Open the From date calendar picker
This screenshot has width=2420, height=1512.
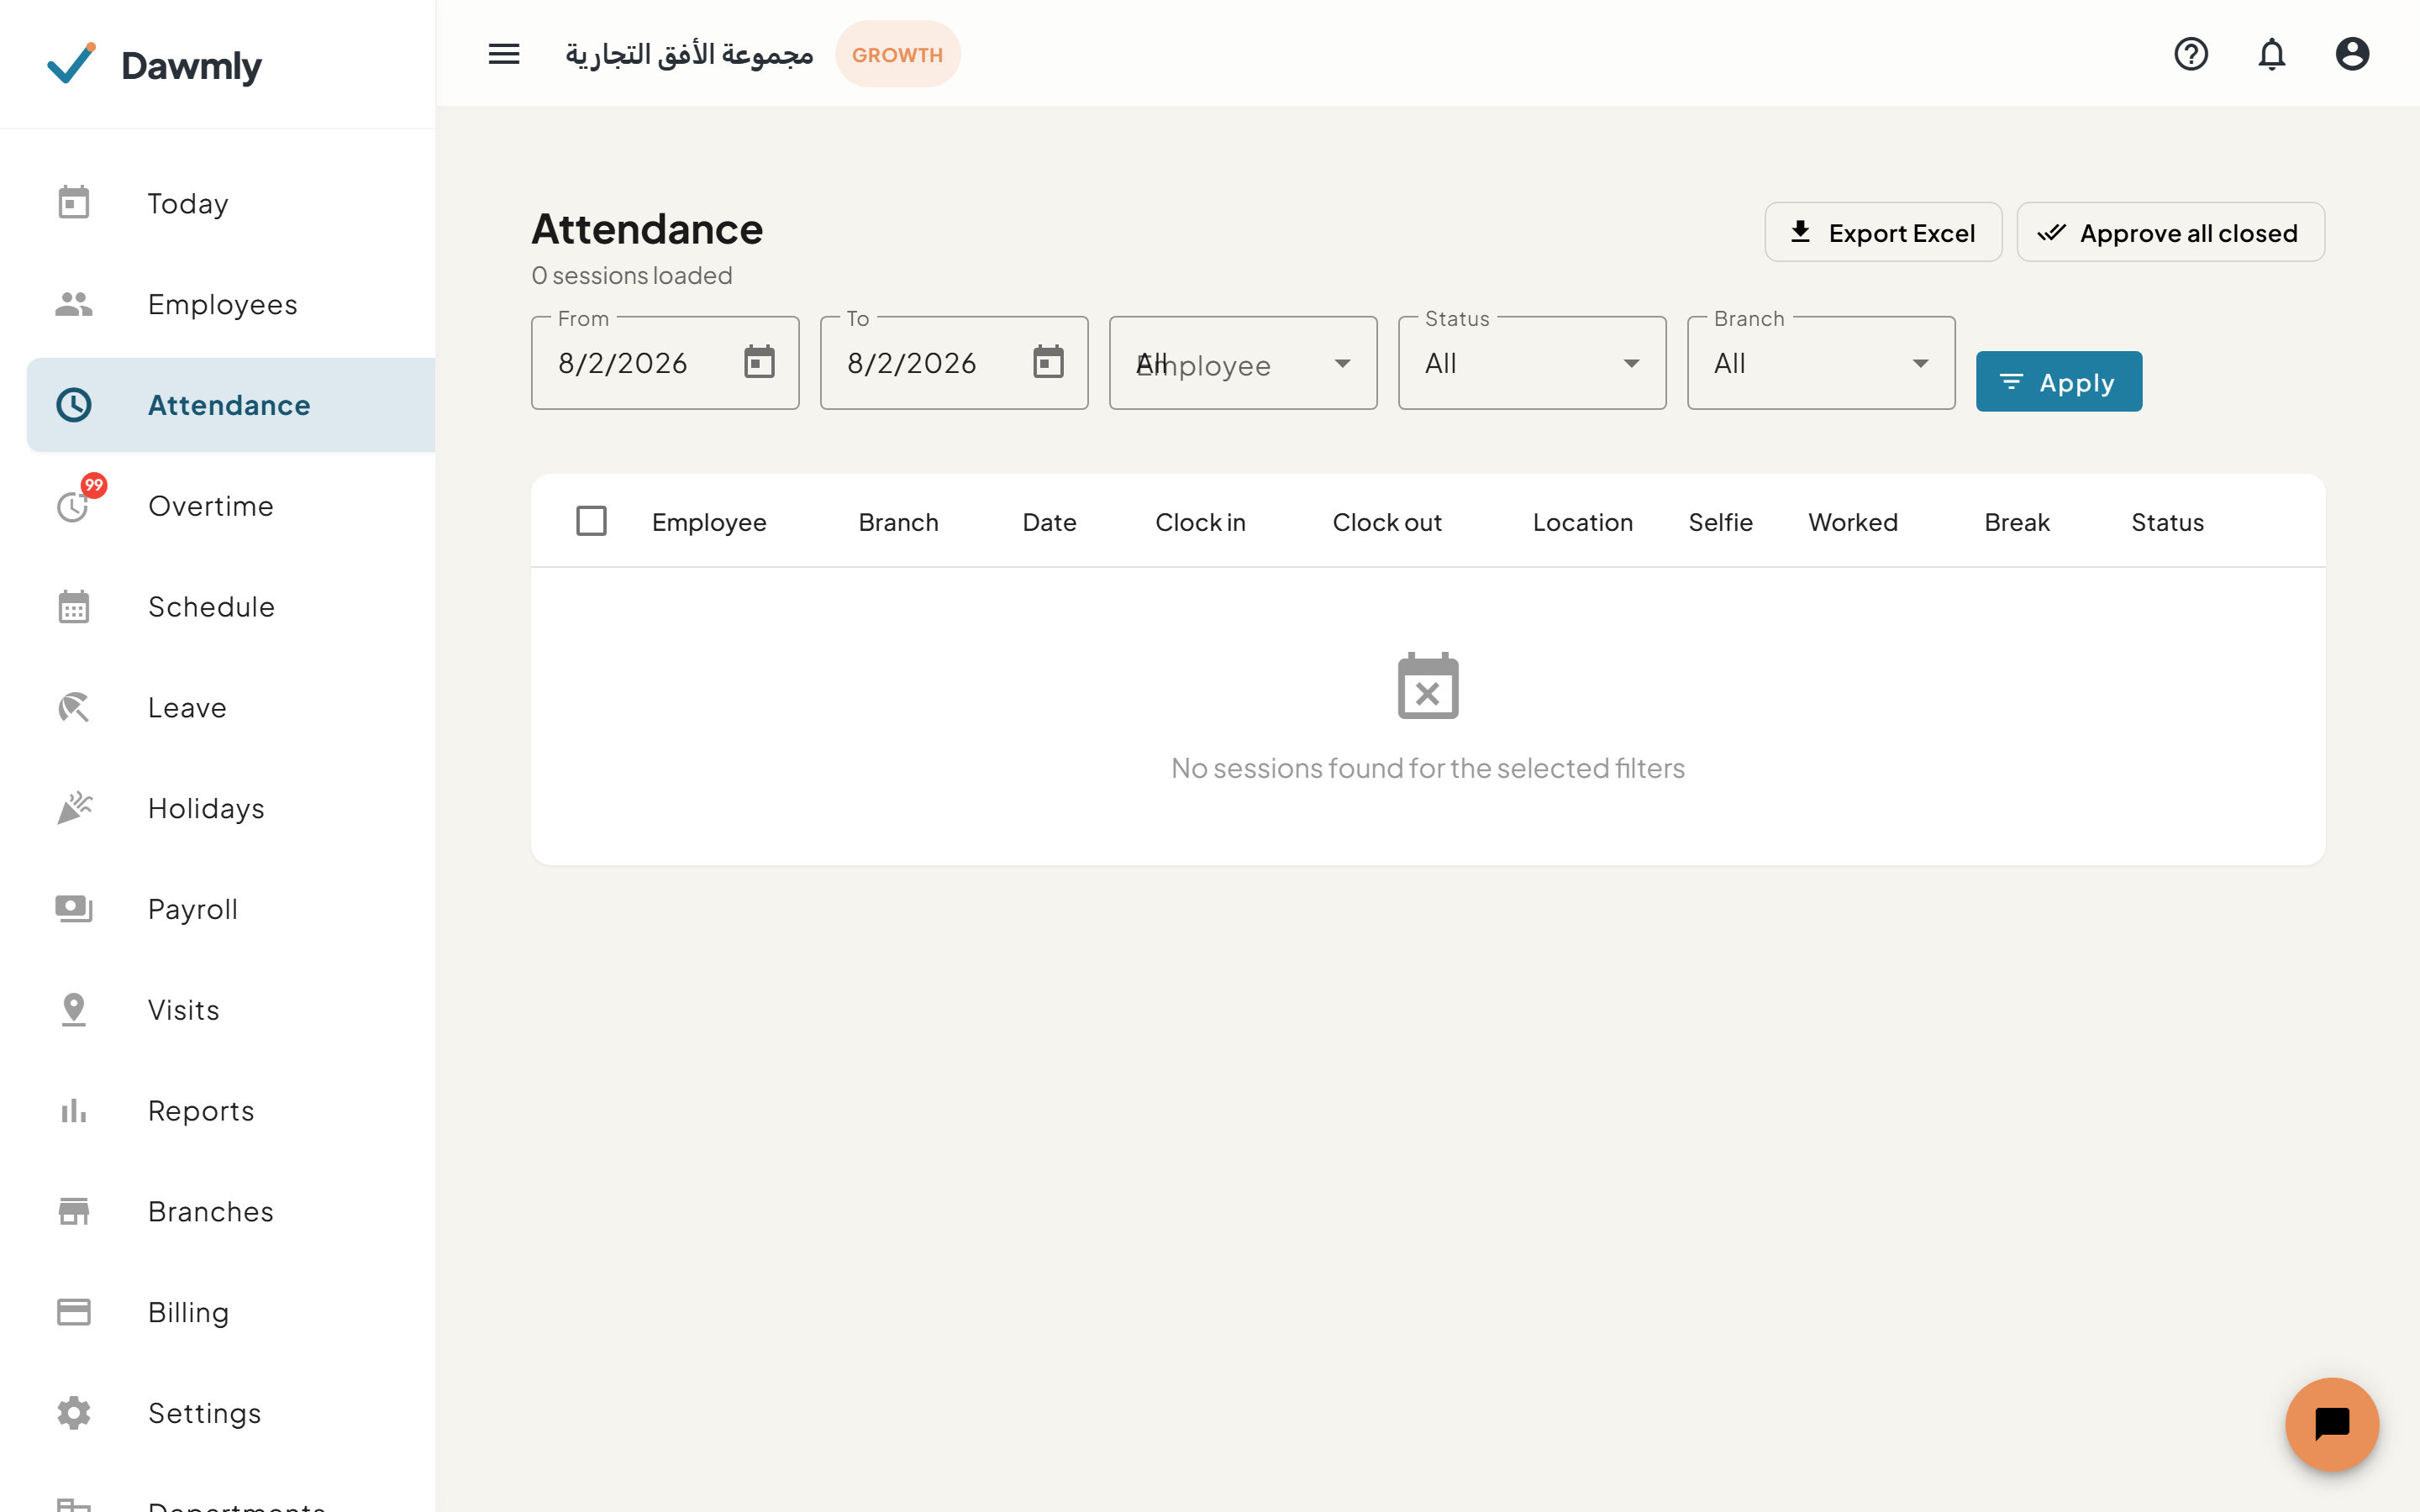(759, 362)
